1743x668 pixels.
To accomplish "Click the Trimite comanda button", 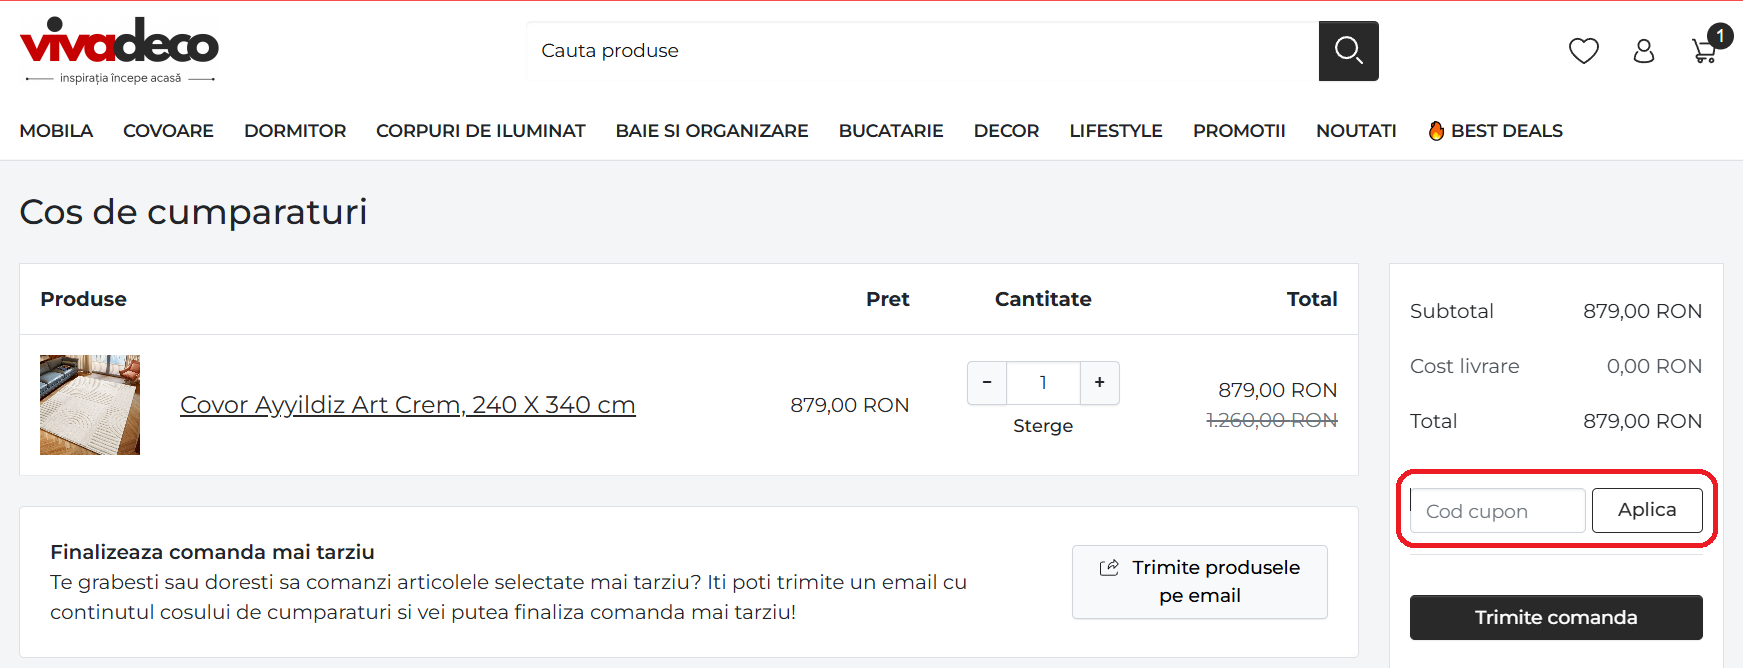I will point(1556,618).
